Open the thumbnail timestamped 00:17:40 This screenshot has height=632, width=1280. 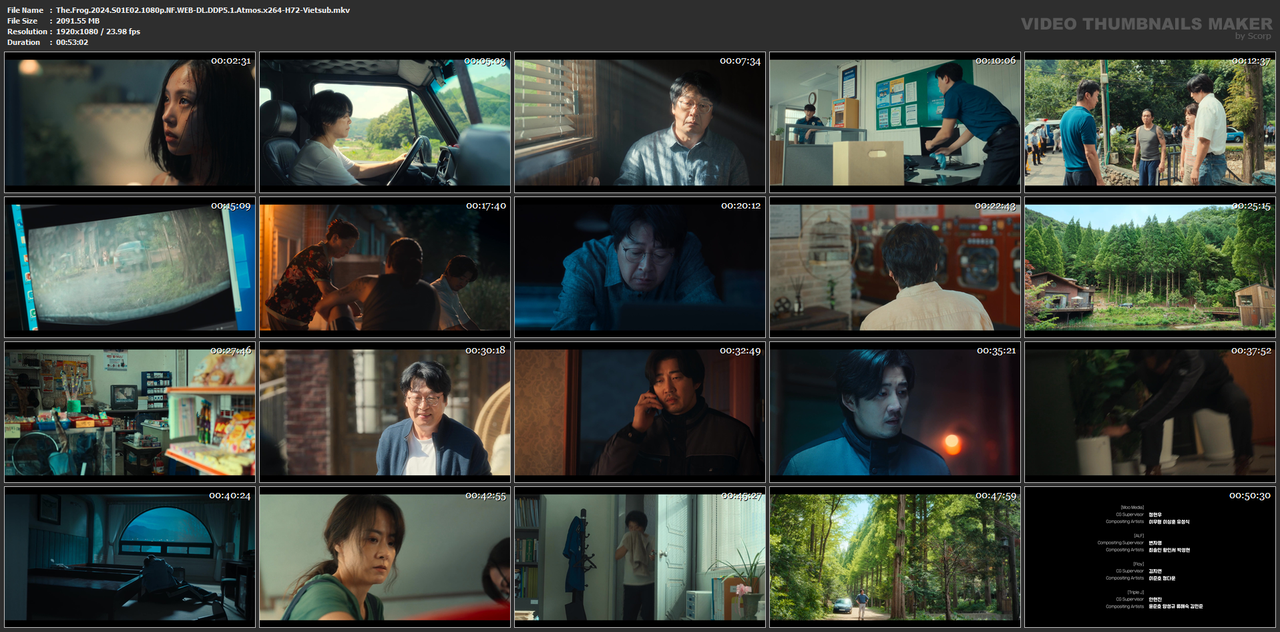click(x=385, y=266)
